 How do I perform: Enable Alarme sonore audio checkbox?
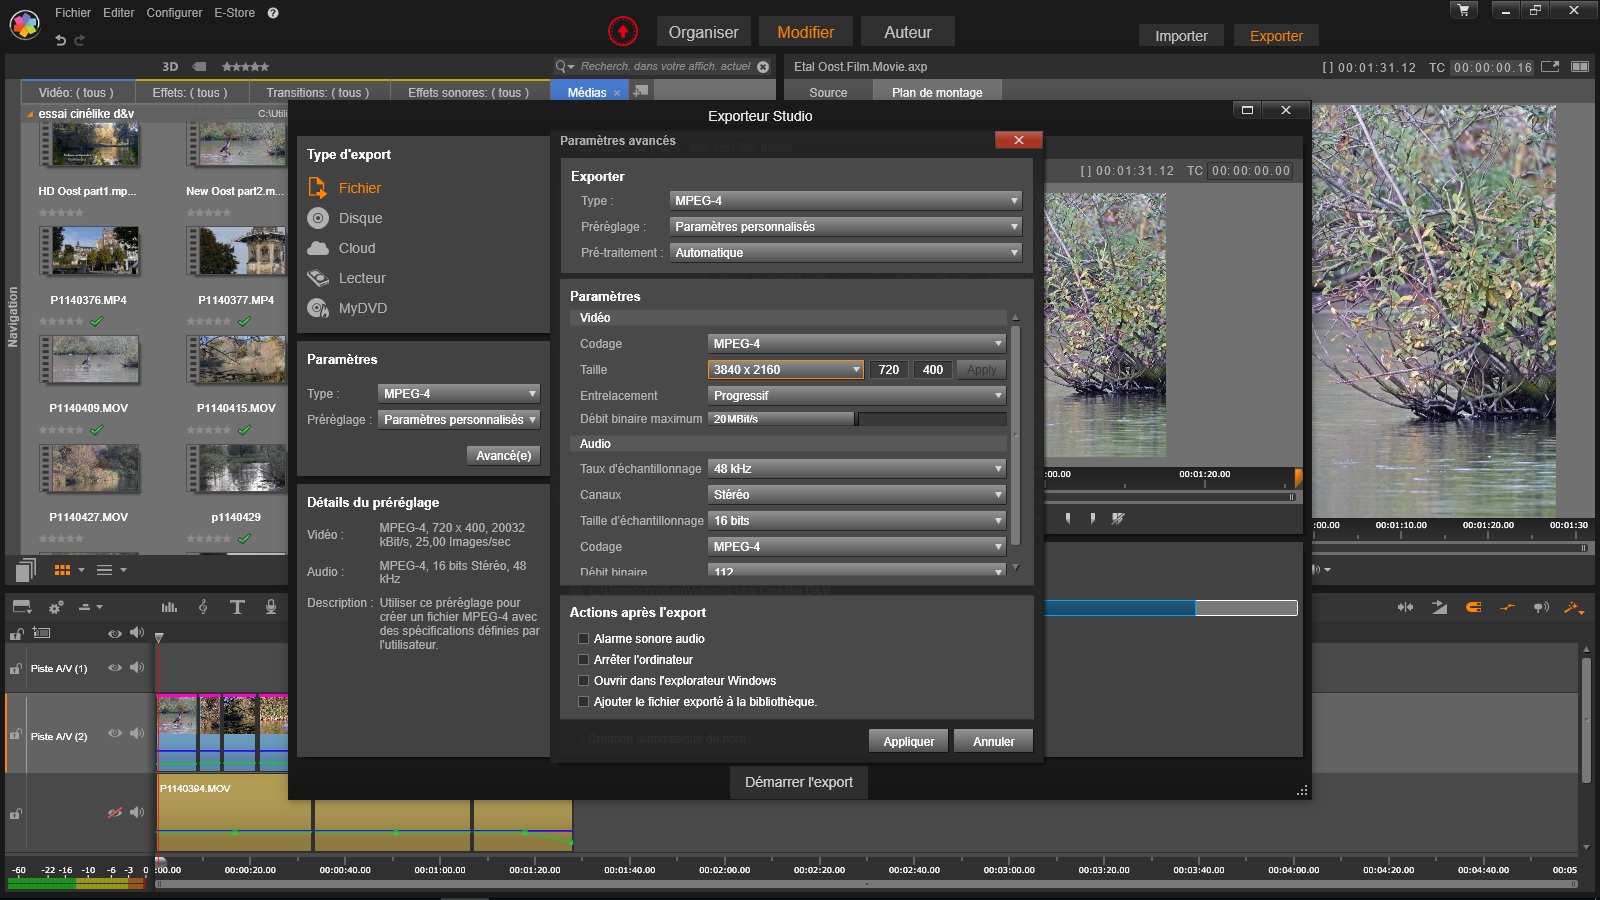(584, 639)
